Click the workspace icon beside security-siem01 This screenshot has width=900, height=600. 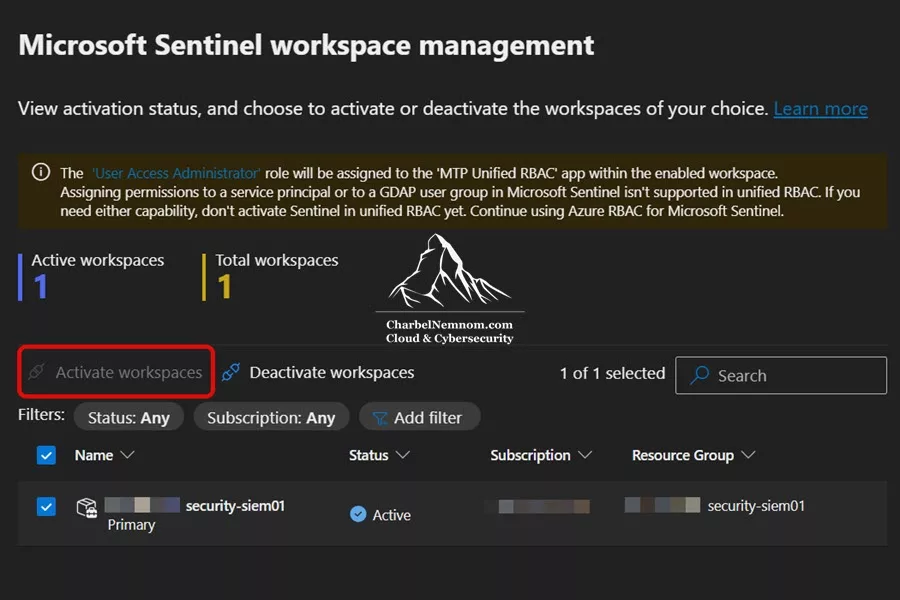click(x=87, y=508)
